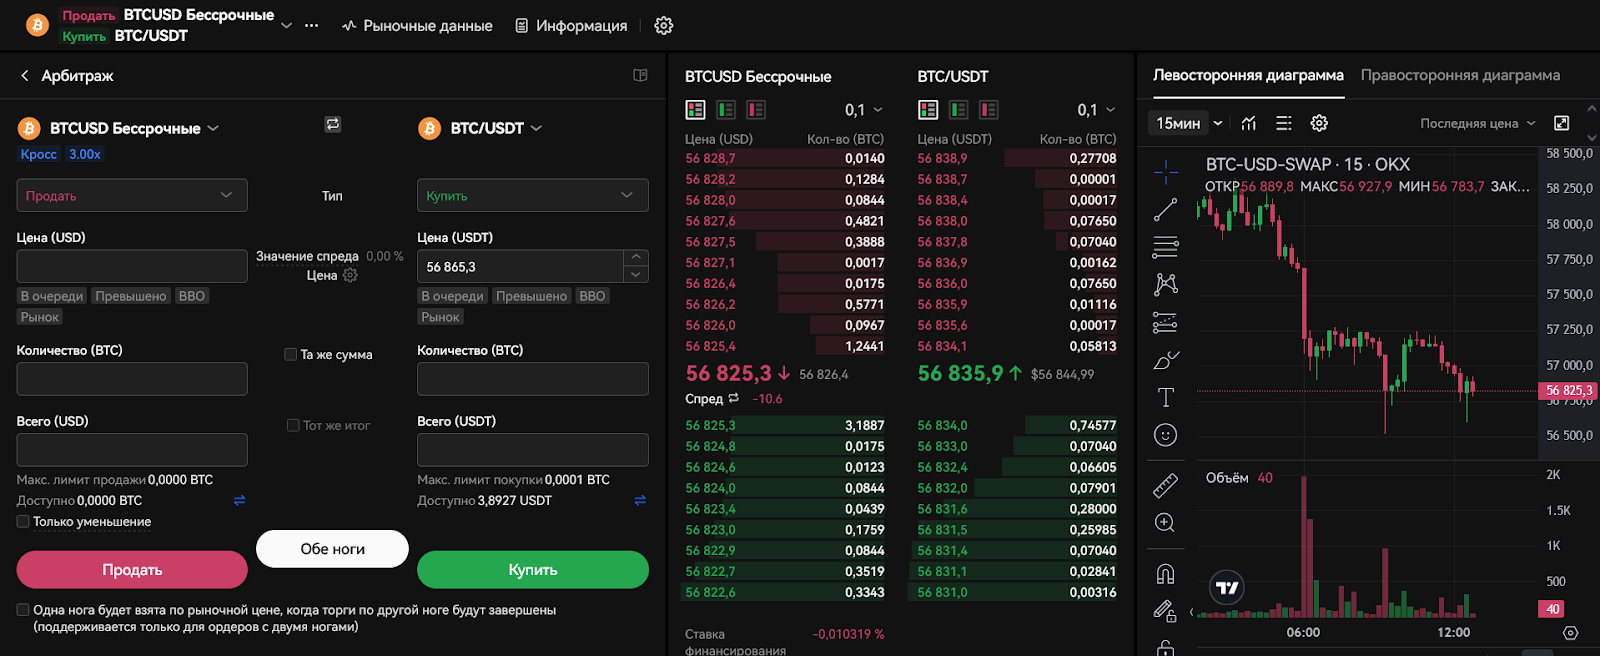This screenshot has width=1600, height=656.
Task: Enable Только уменьшение checkbox
Action: pyautogui.click(x=23, y=521)
